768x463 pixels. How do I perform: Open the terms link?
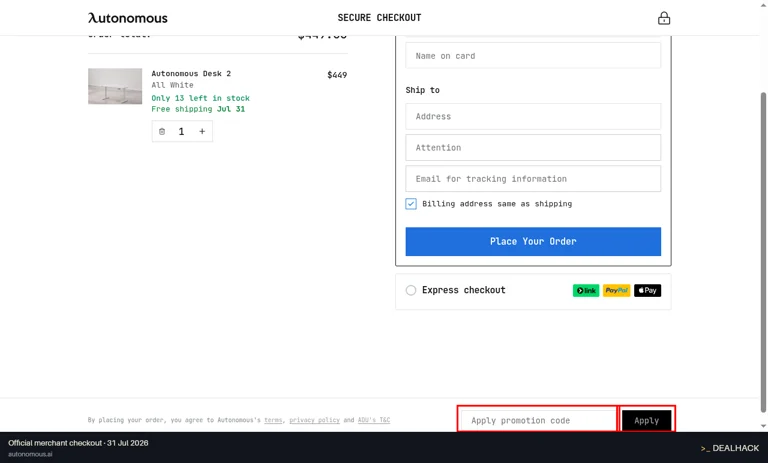click(273, 420)
